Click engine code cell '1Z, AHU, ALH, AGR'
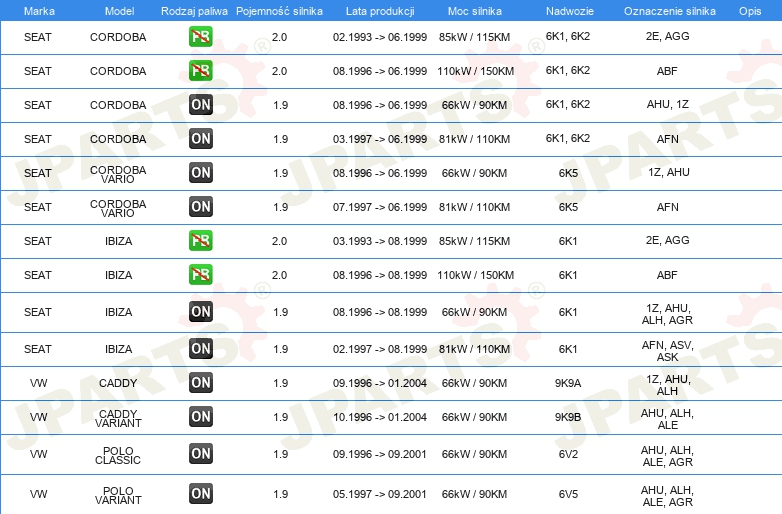The width and height of the screenshot is (782, 514). (x=667, y=314)
